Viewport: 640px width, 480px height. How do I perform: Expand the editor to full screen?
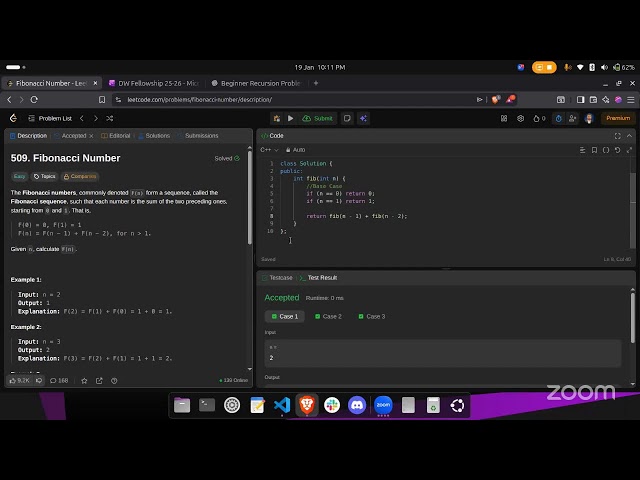pyautogui.click(x=629, y=150)
